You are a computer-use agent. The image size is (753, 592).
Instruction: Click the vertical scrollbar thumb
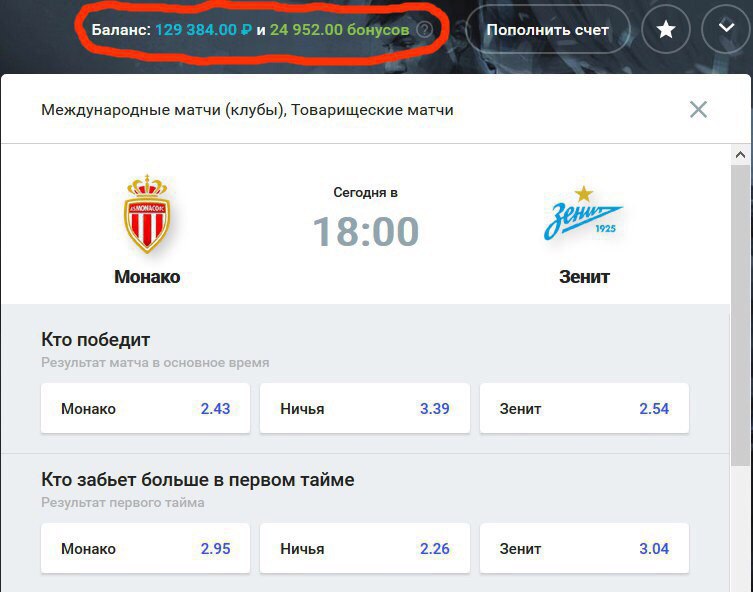coord(740,315)
